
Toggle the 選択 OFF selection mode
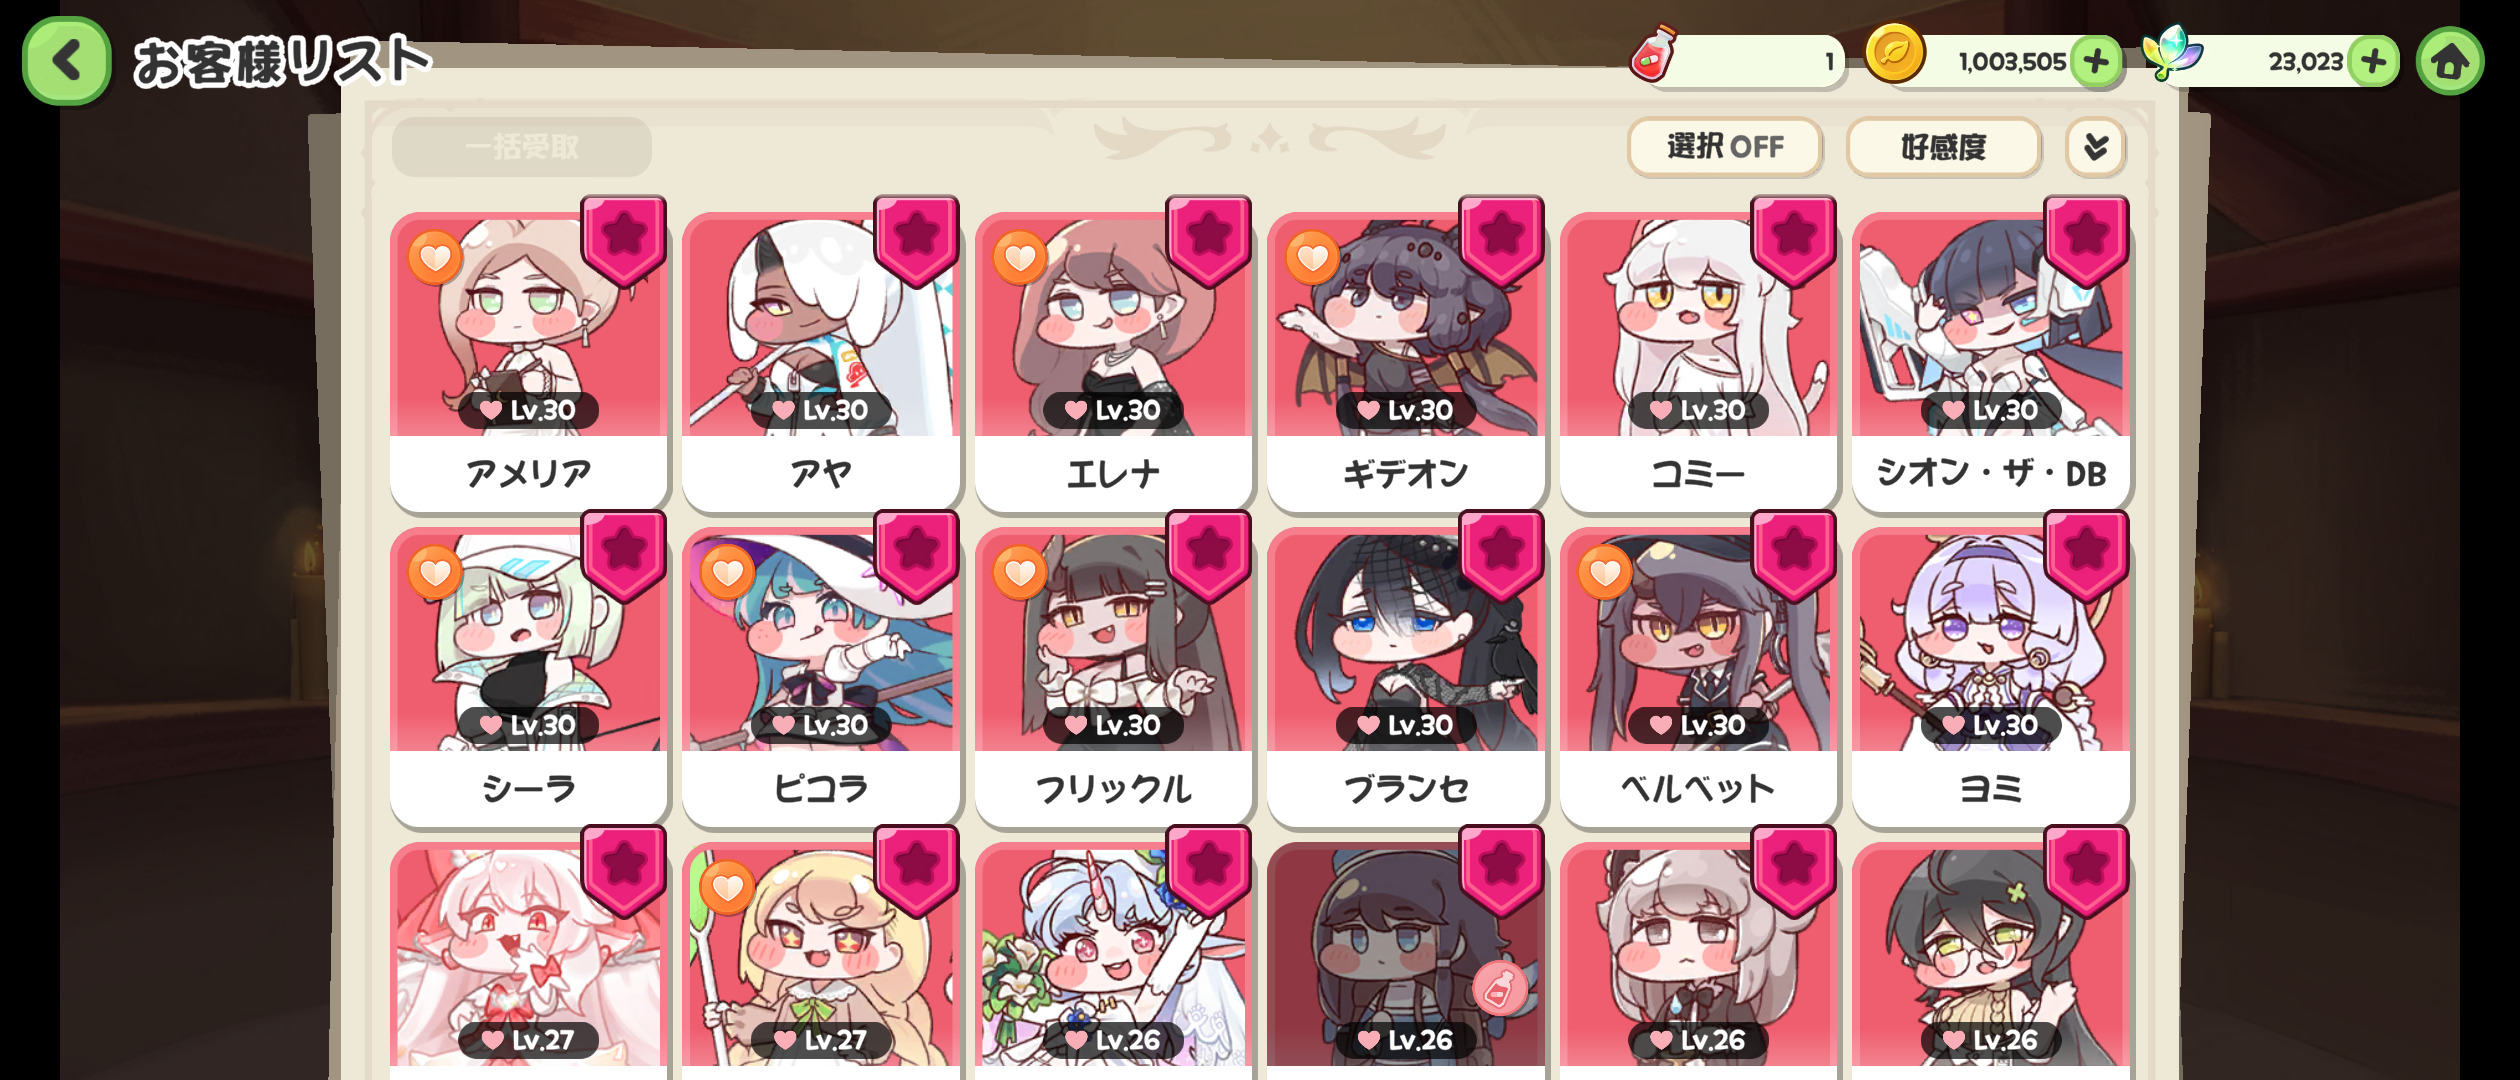point(1725,147)
